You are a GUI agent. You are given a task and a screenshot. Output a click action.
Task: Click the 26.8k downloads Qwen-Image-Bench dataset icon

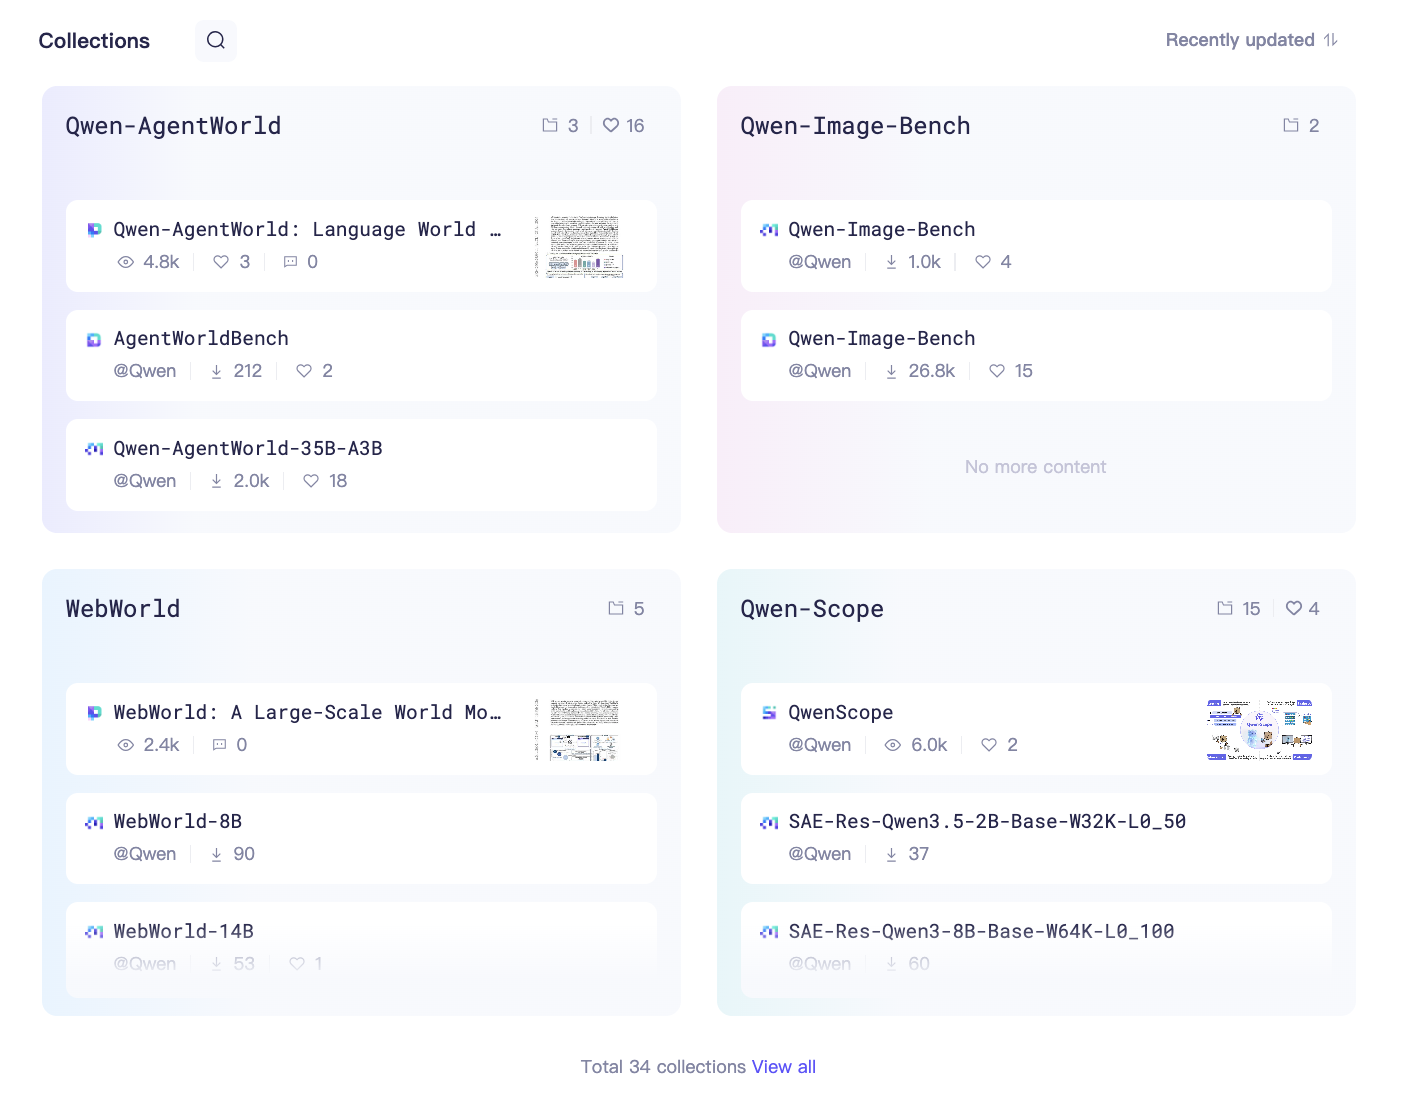click(769, 340)
